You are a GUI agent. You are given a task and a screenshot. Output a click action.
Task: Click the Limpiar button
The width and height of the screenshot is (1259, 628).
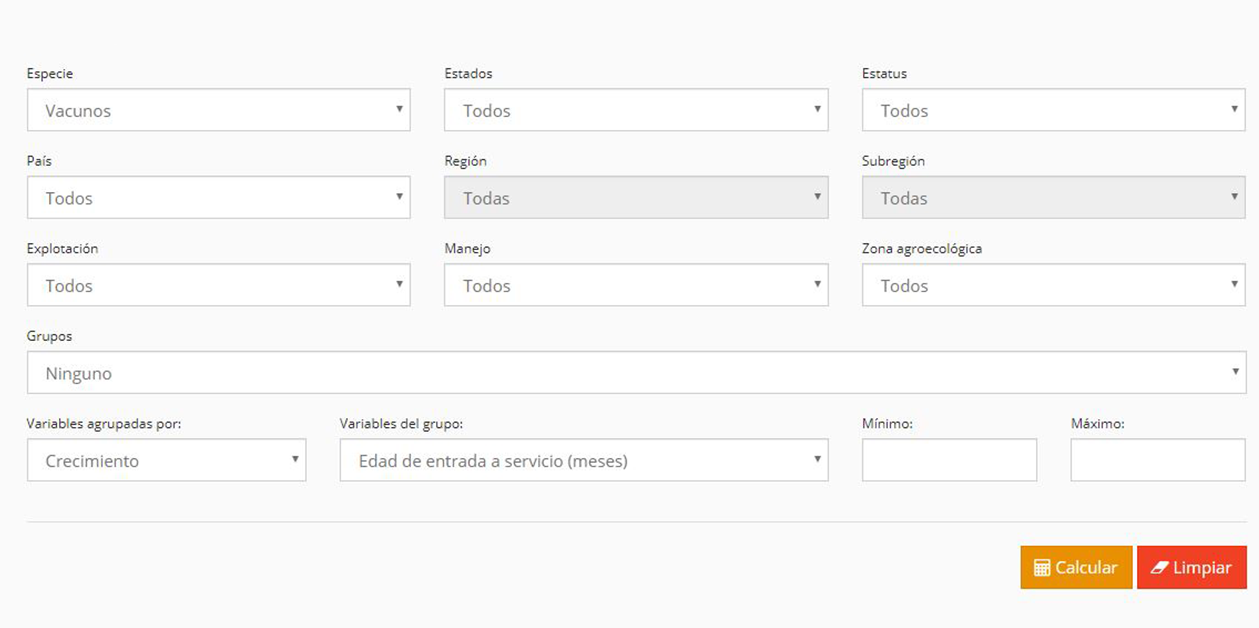coord(1192,567)
